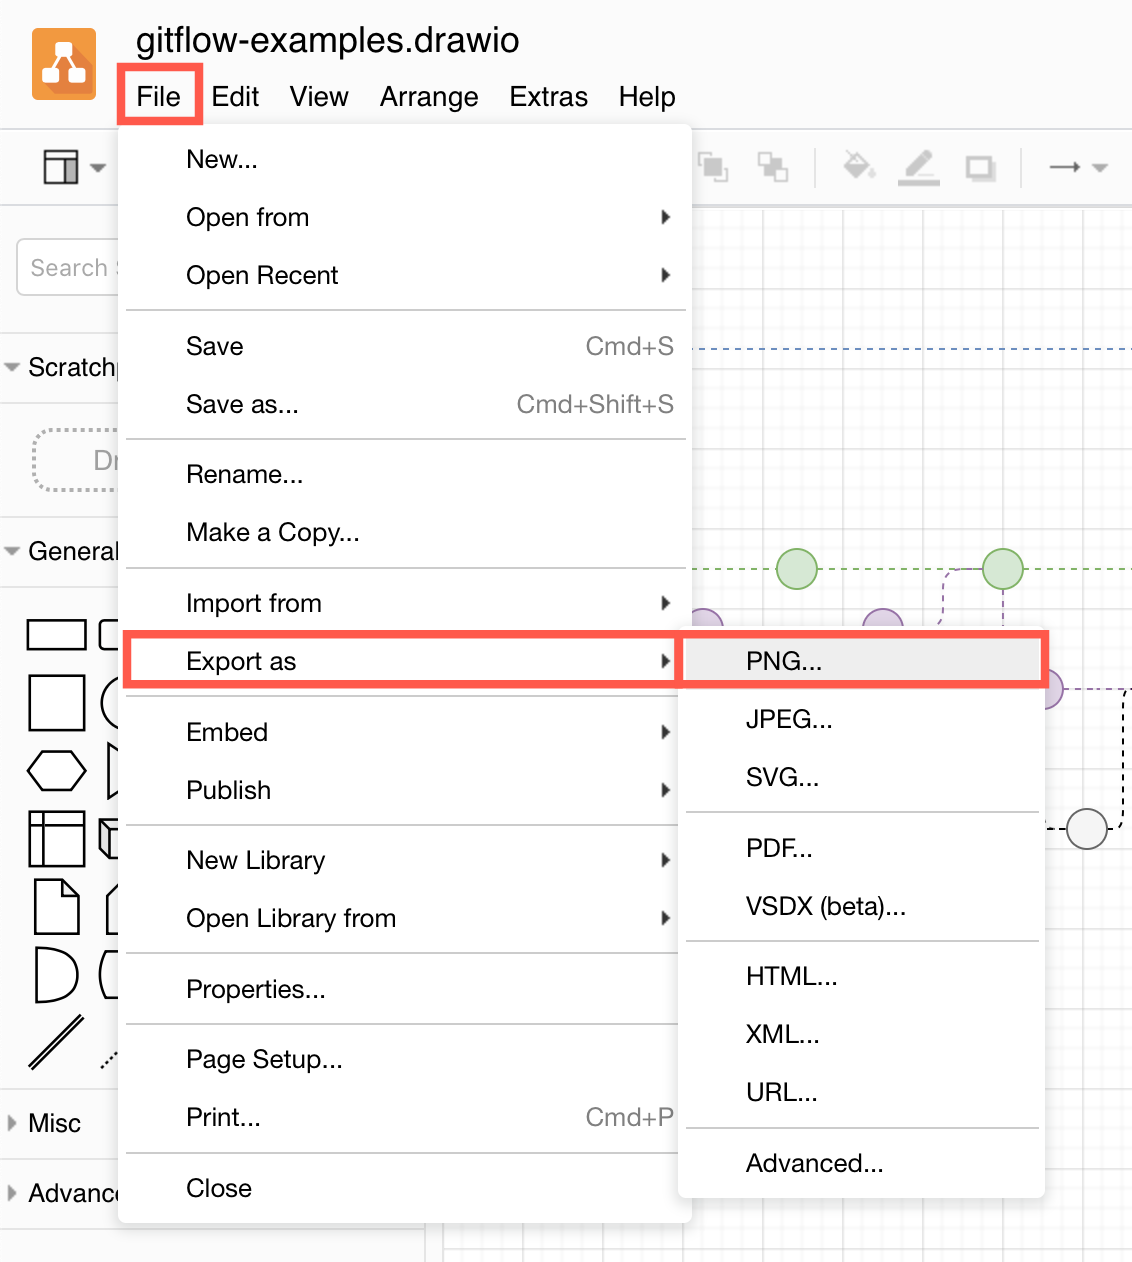Image resolution: width=1132 pixels, height=1262 pixels.
Task: Click Rename... in the File menu
Action: (245, 474)
